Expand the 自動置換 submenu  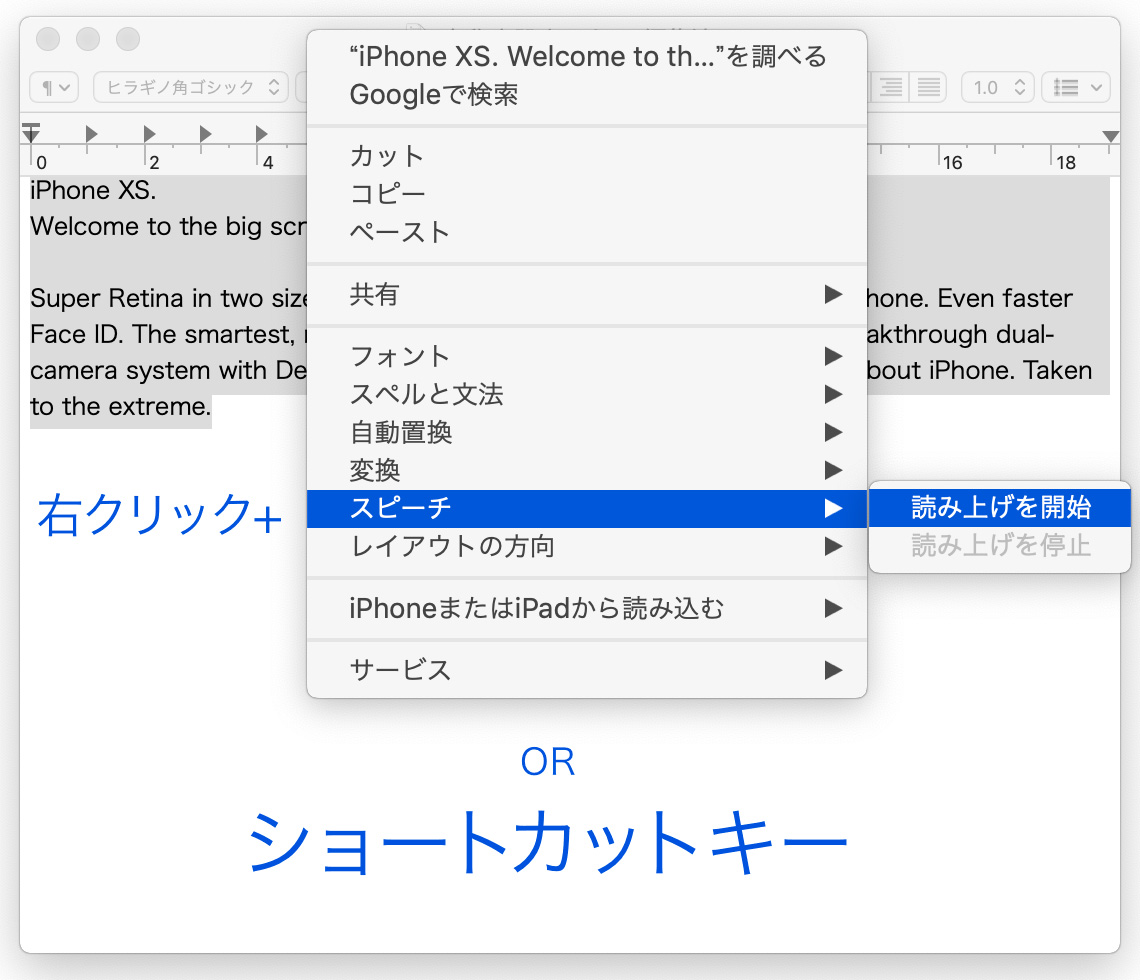point(587,433)
